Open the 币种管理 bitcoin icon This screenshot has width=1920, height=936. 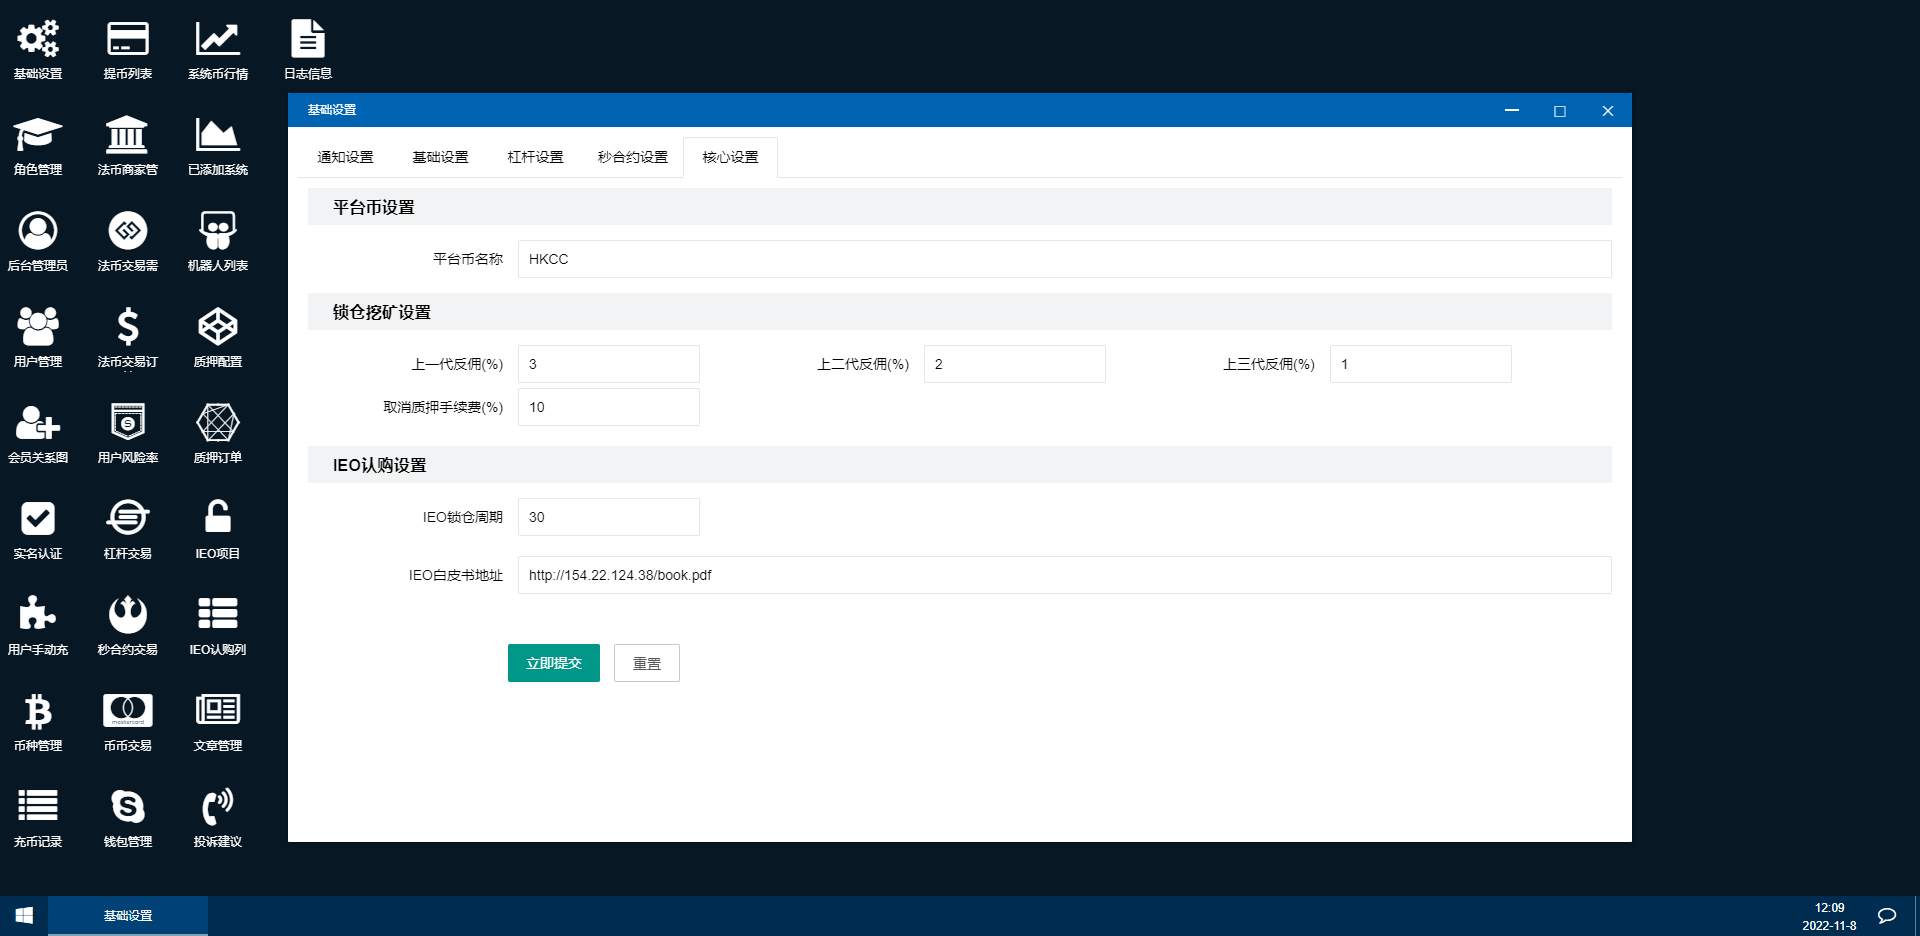coord(38,711)
